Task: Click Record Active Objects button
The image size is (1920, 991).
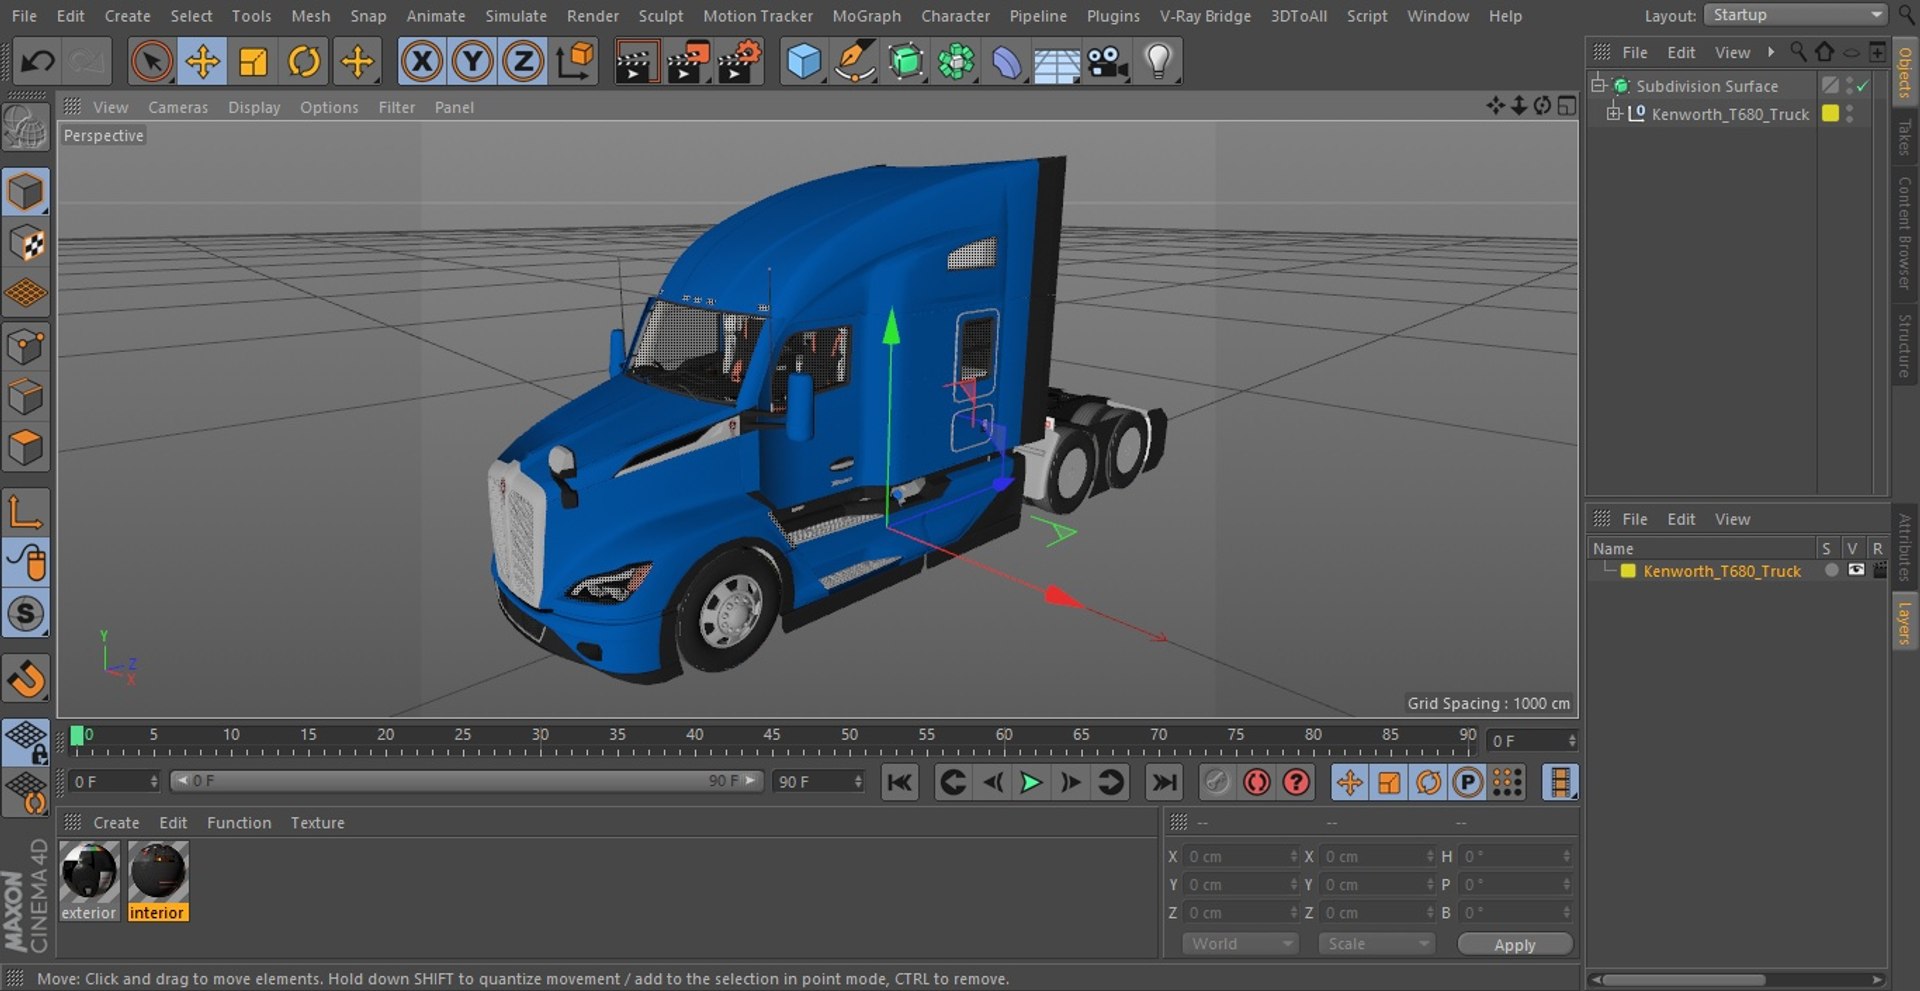Action: 1217,782
